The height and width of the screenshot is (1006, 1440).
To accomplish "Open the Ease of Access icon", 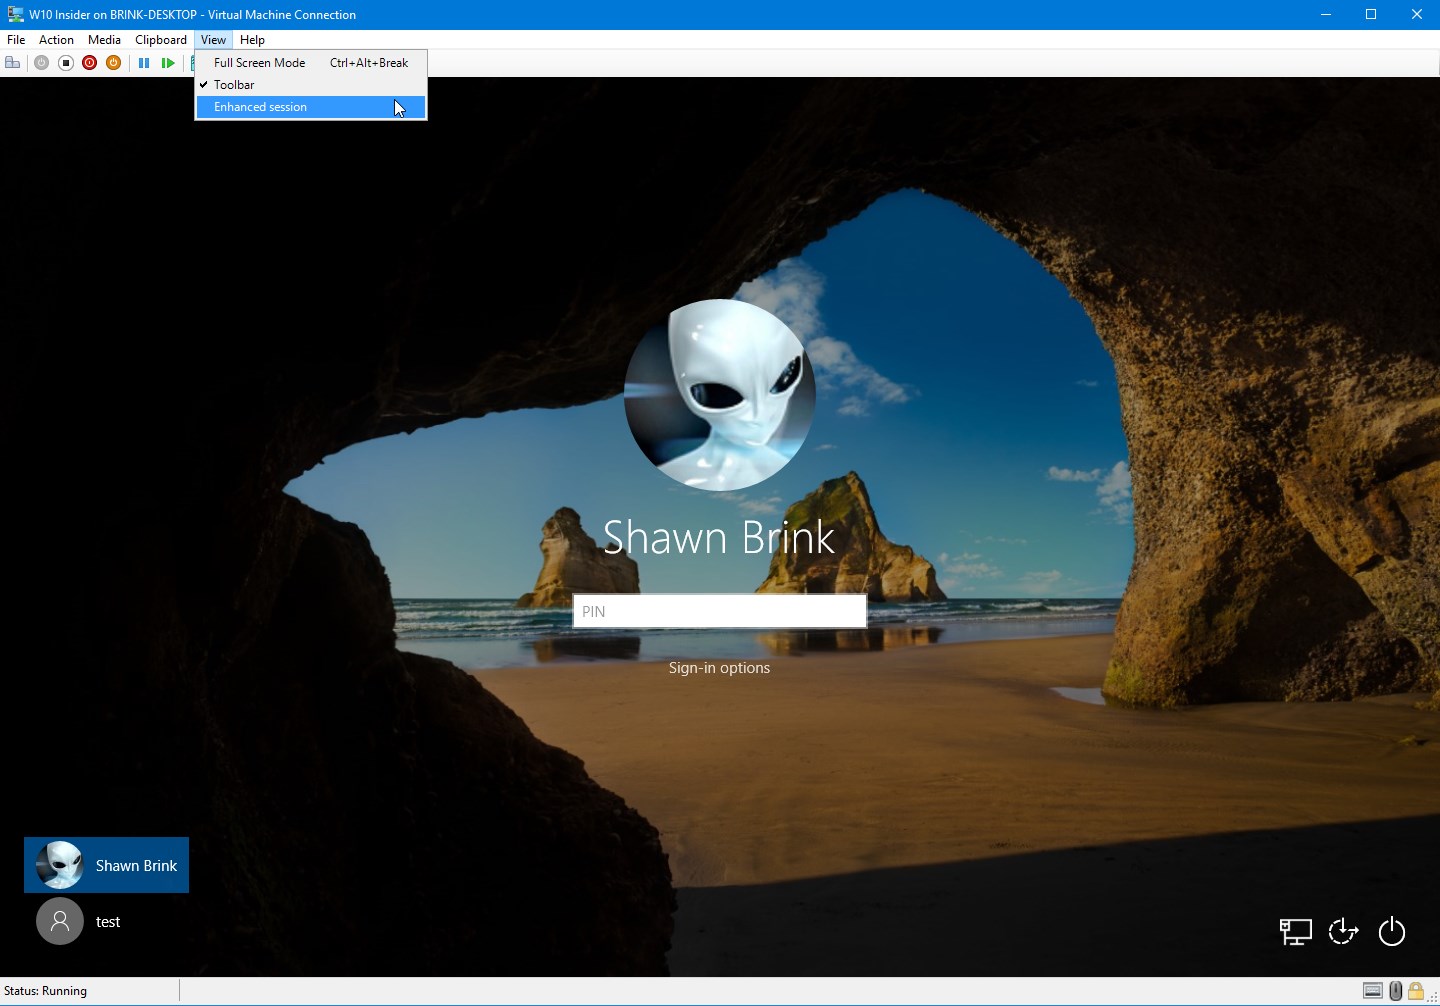I will click(x=1343, y=932).
